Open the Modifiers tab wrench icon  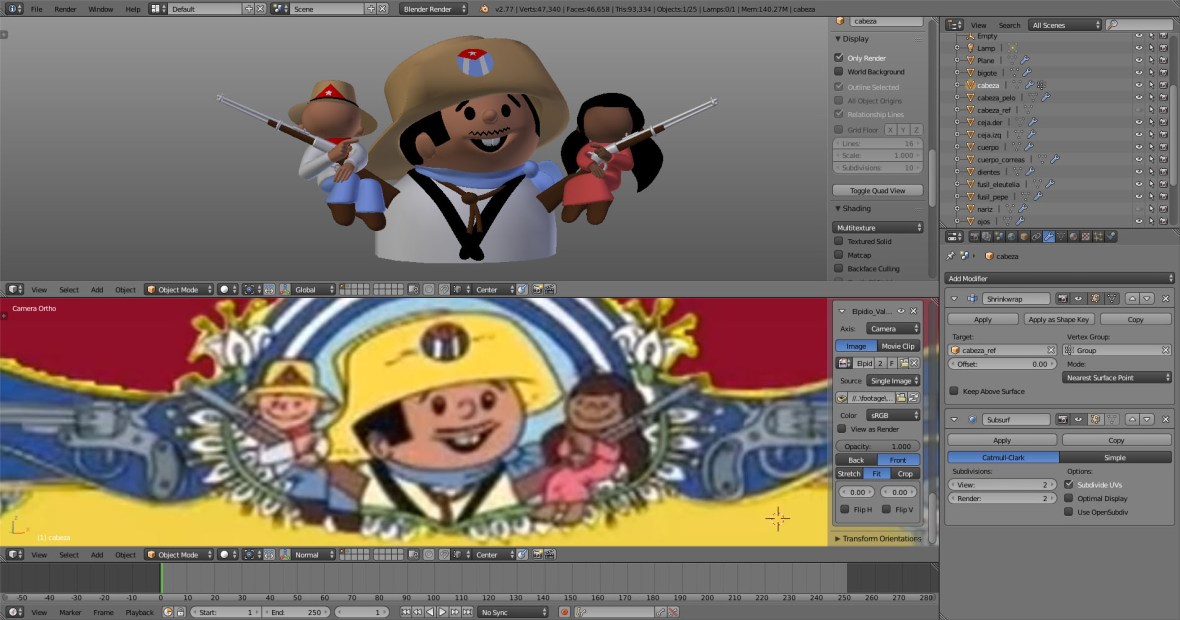[x=1048, y=237]
